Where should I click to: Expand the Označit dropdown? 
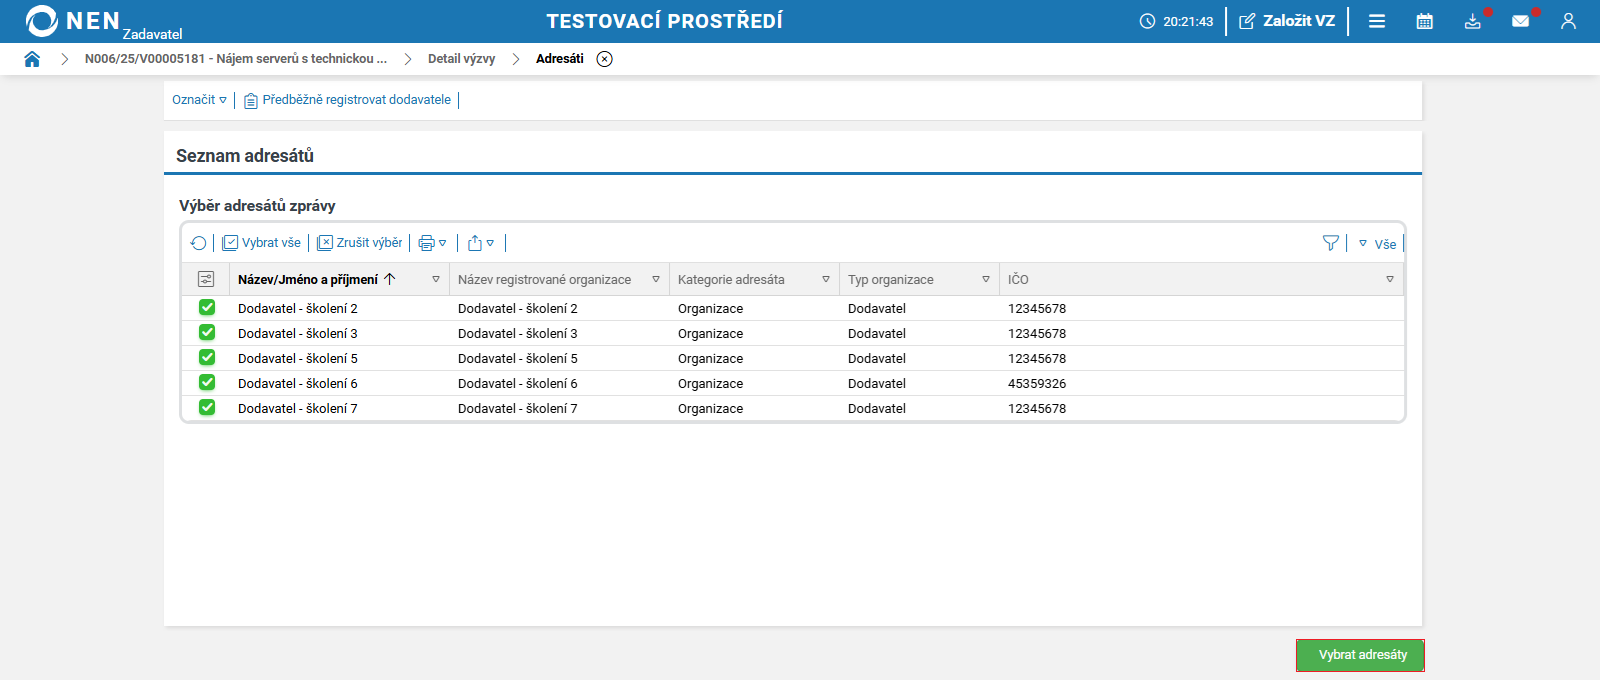tap(200, 100)
